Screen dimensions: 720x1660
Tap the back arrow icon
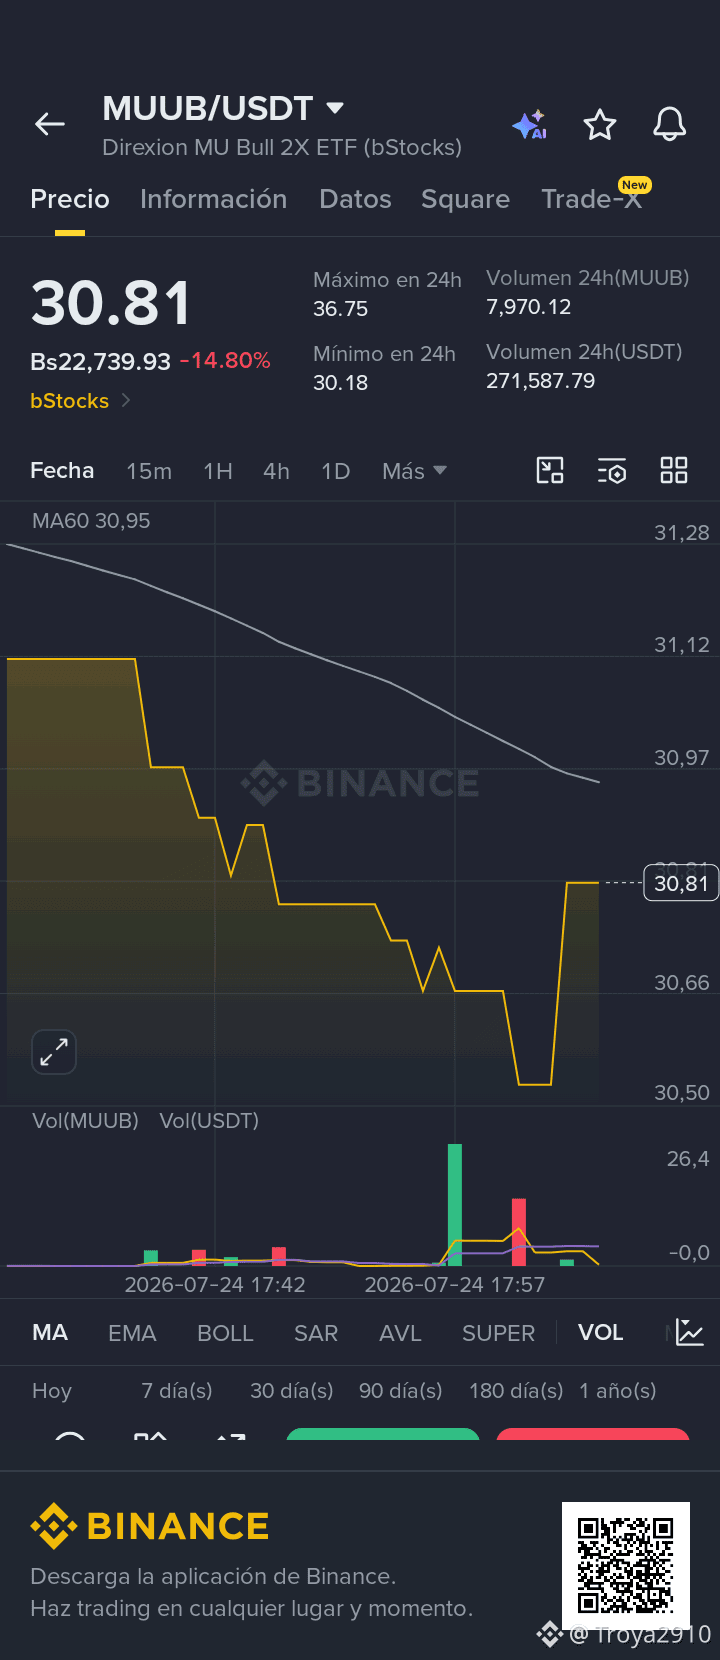pos(49,124)
